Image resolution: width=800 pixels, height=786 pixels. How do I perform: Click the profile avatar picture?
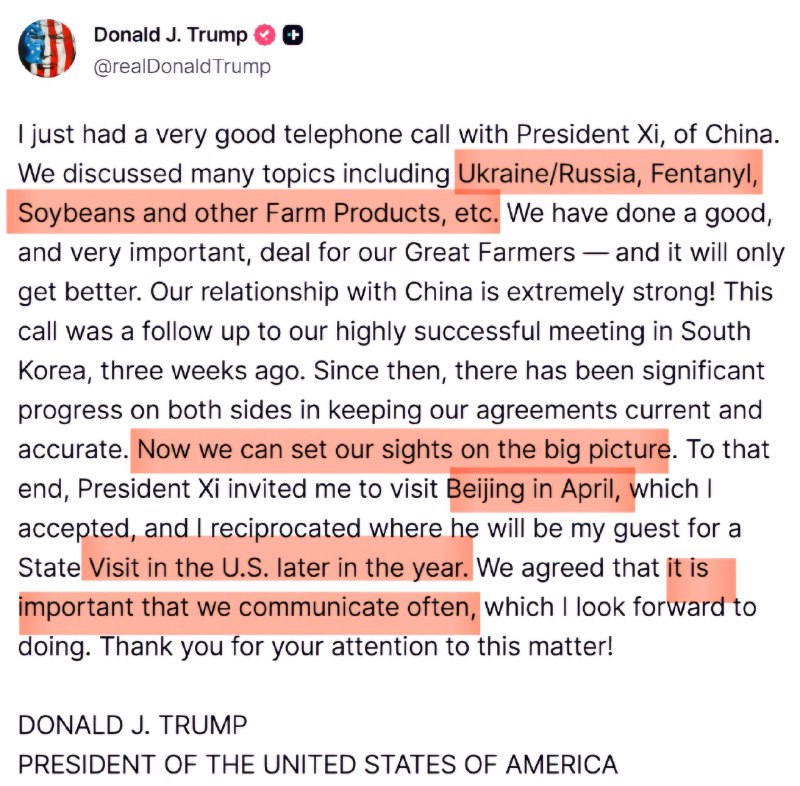[46, 47]
